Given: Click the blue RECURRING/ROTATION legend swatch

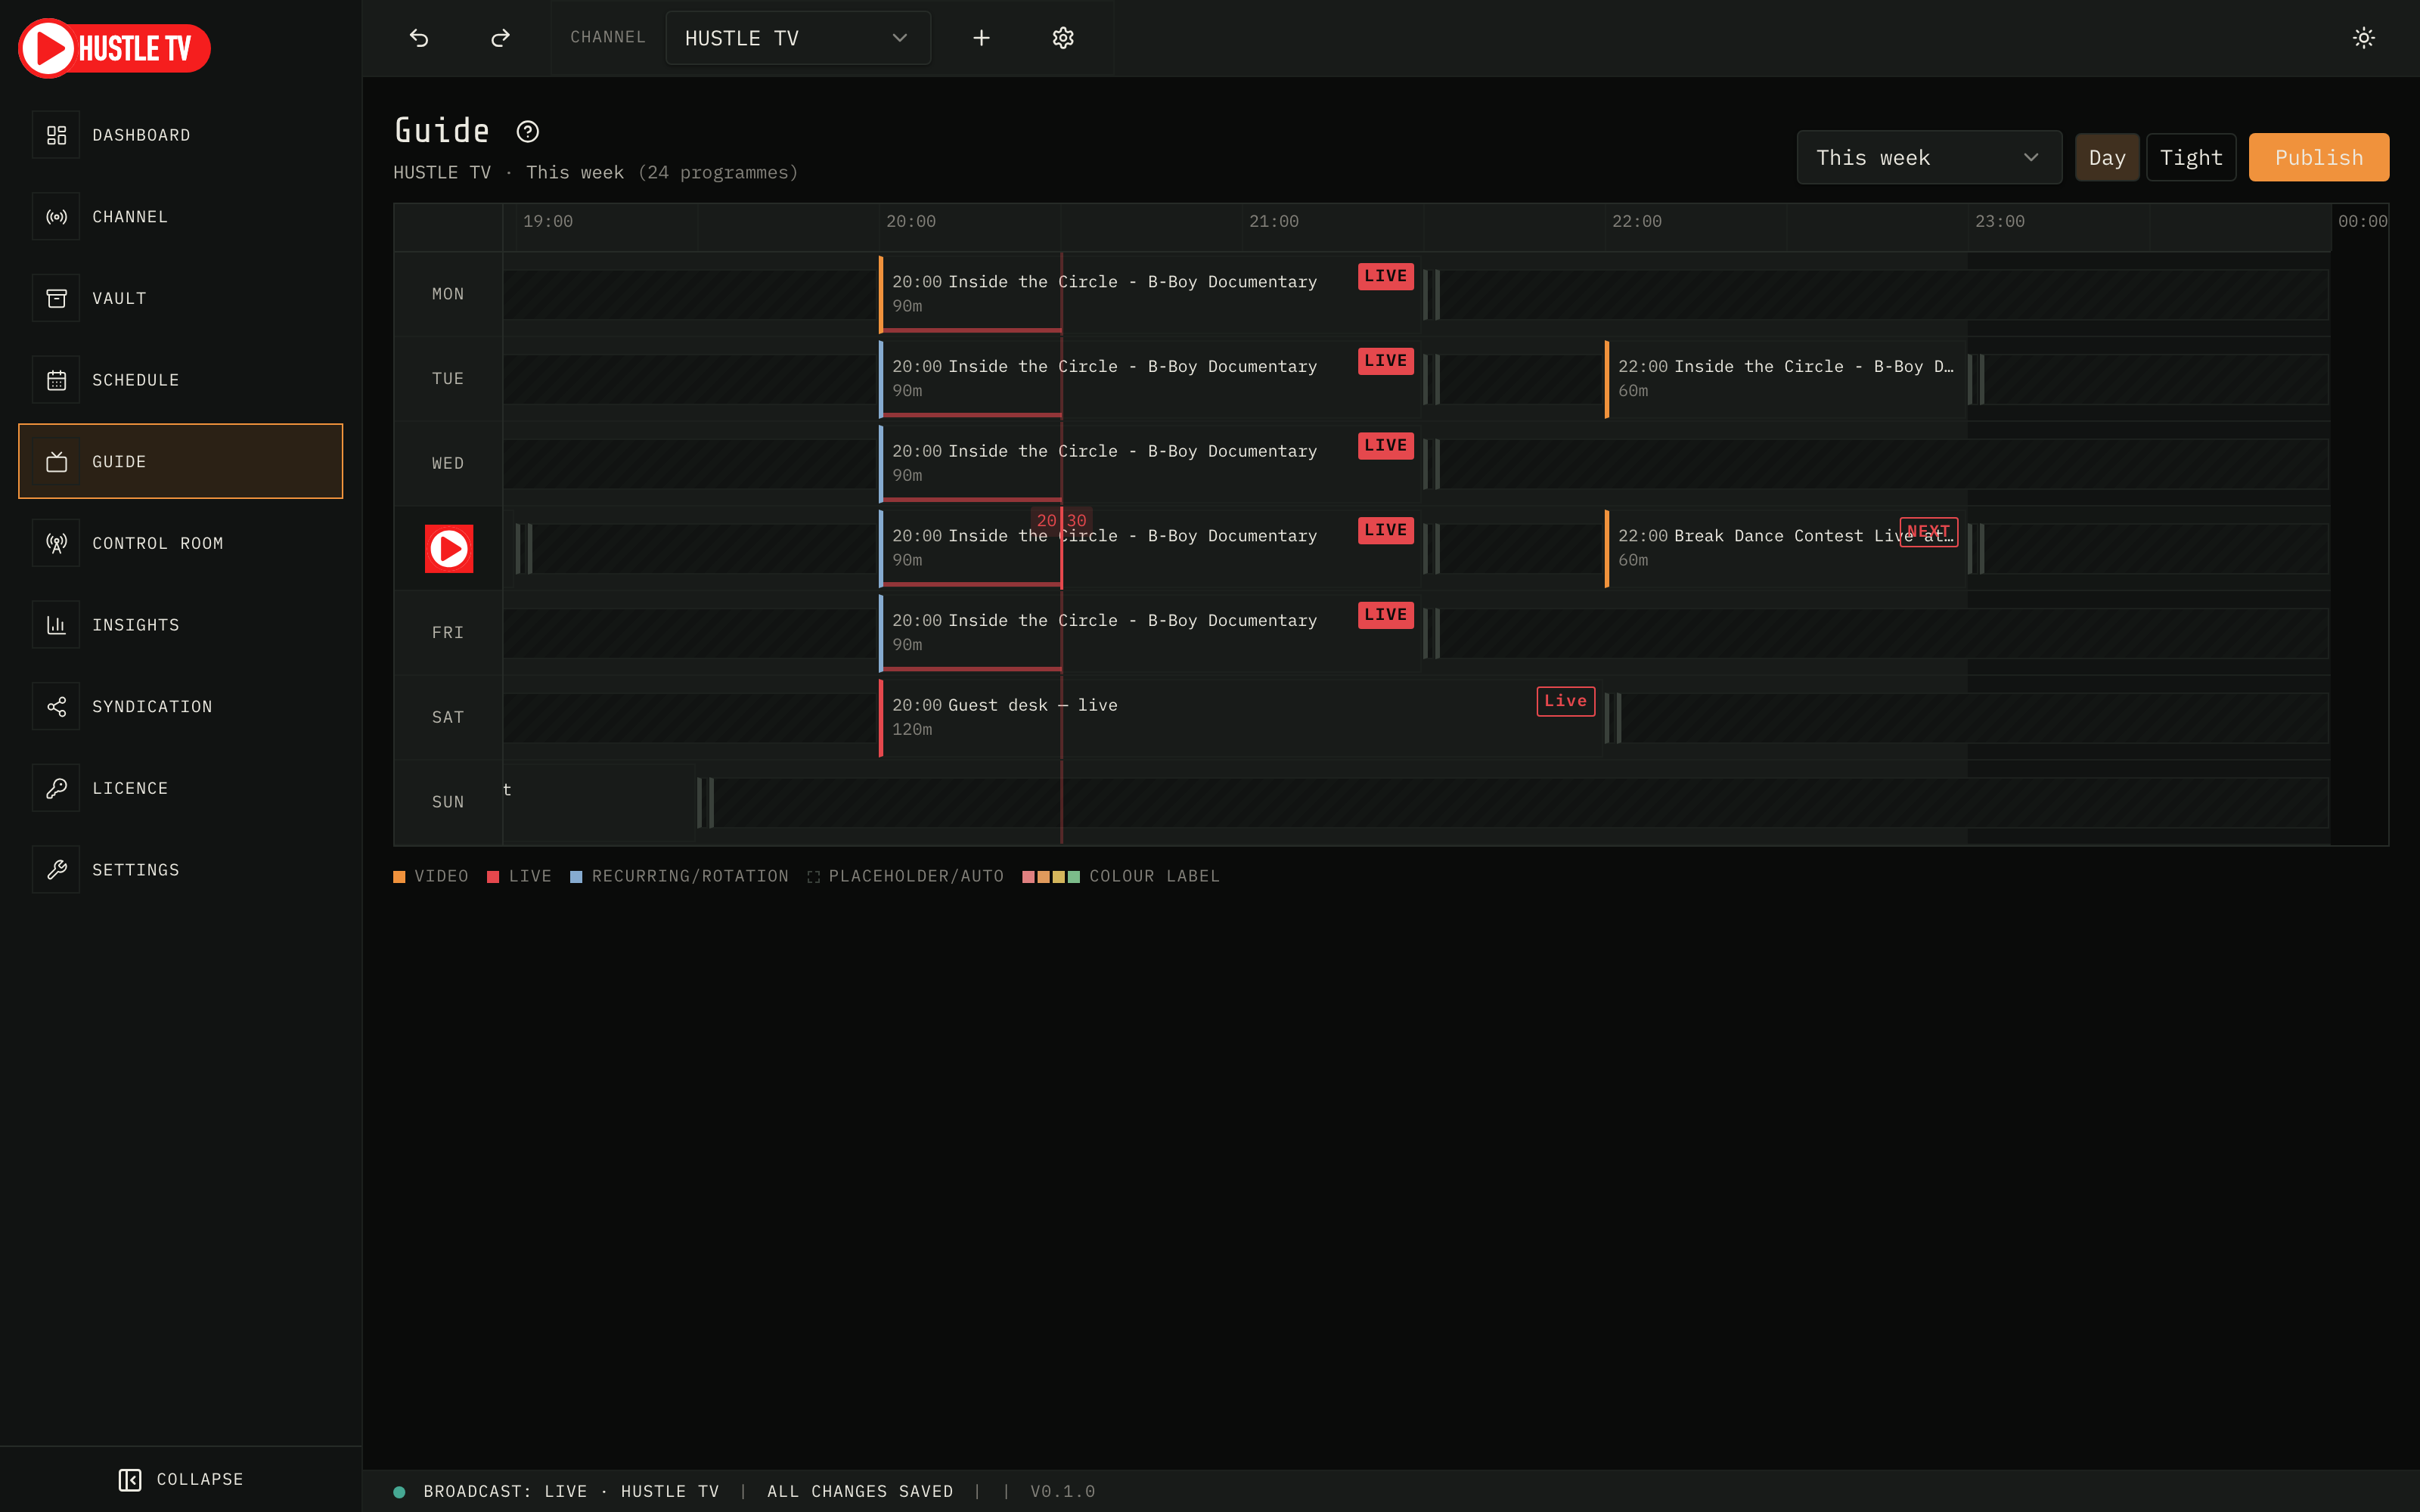Looking at the screenshot, I should 576,876.
